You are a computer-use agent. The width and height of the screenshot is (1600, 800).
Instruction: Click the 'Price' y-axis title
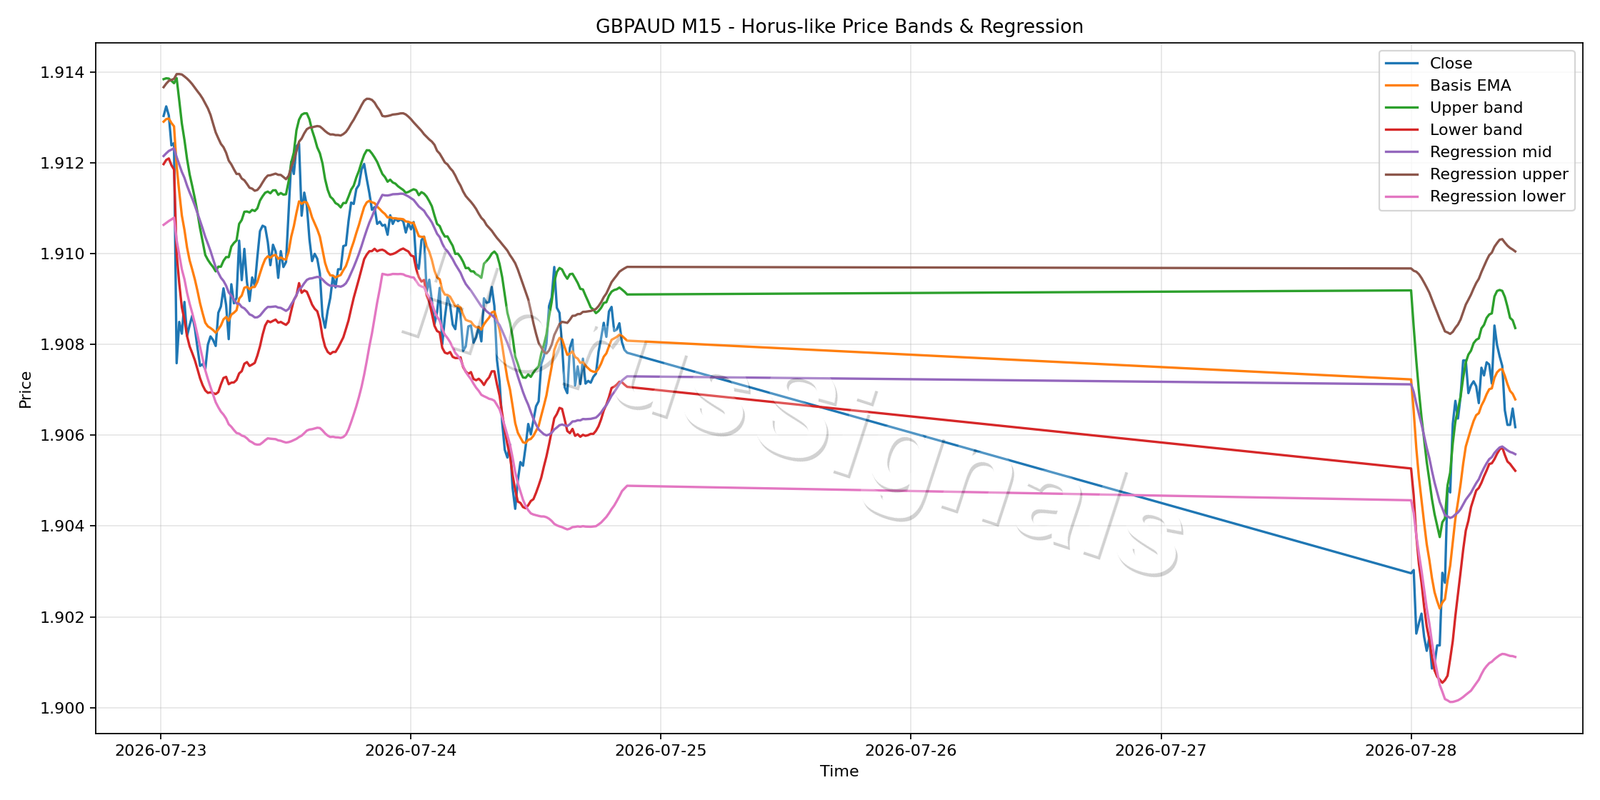26,389
